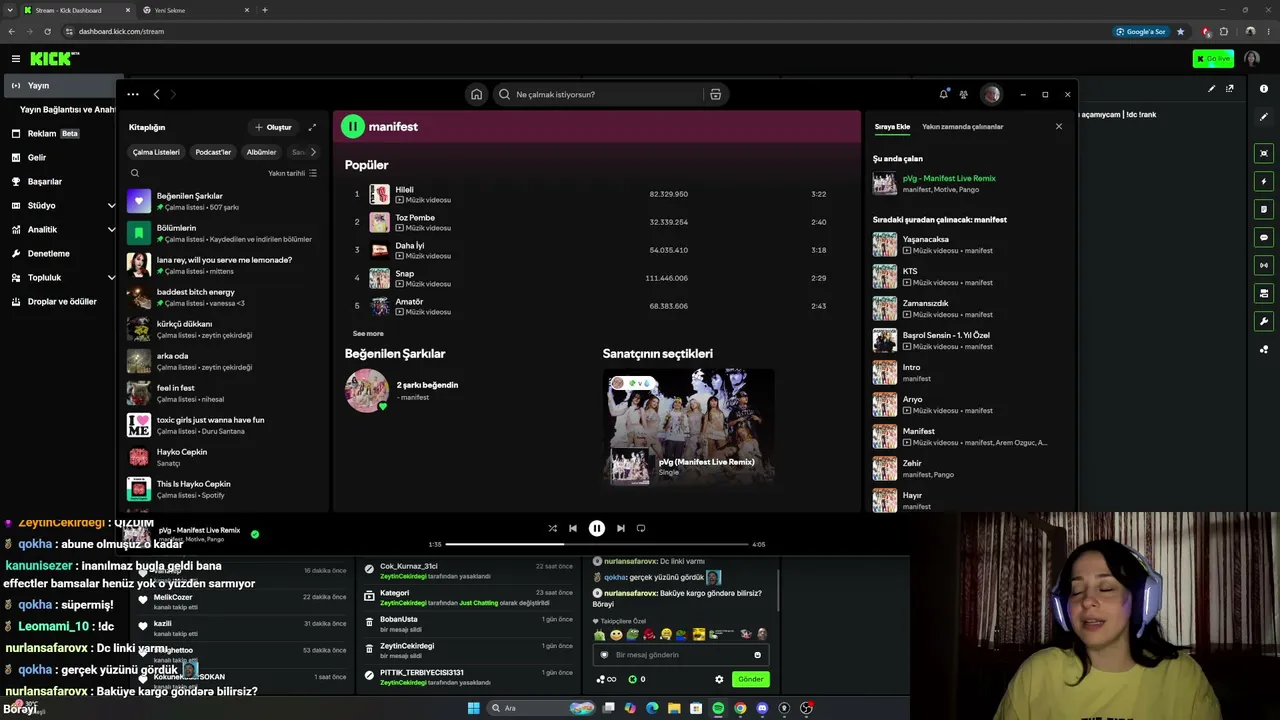This screenshot has width=1280, height=720.
Task: Click the Kick chat message input
Action: [x=680, y=655]
